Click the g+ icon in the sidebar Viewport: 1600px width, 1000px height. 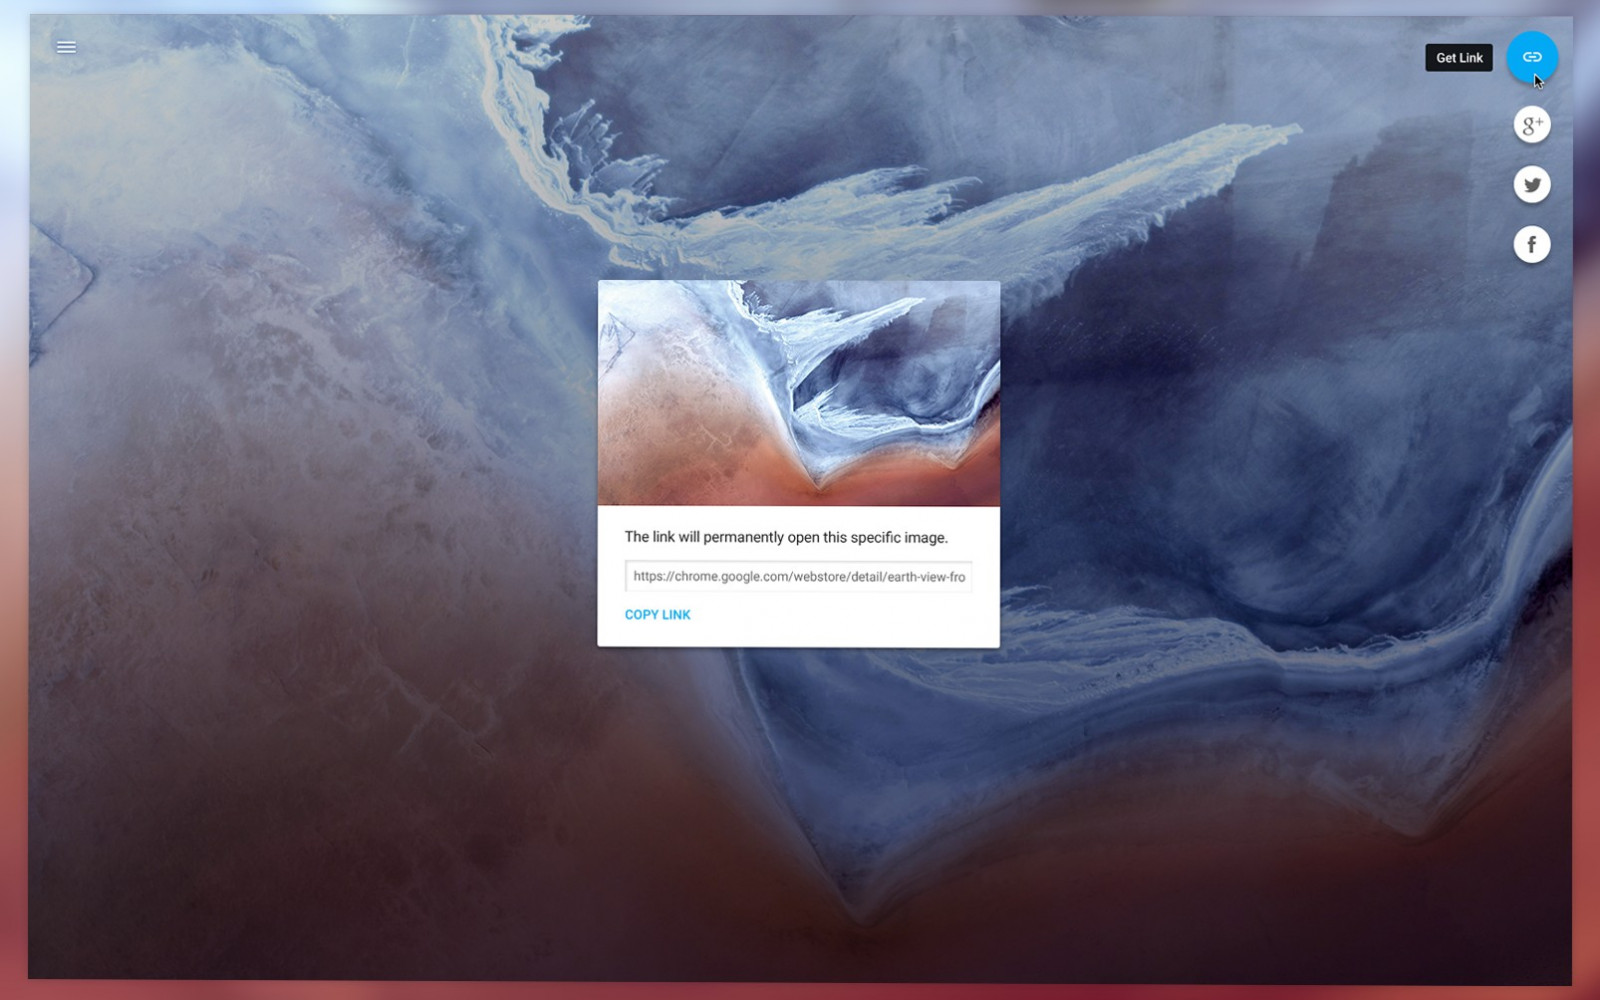pyautogui.click(x=1531, y=125)
